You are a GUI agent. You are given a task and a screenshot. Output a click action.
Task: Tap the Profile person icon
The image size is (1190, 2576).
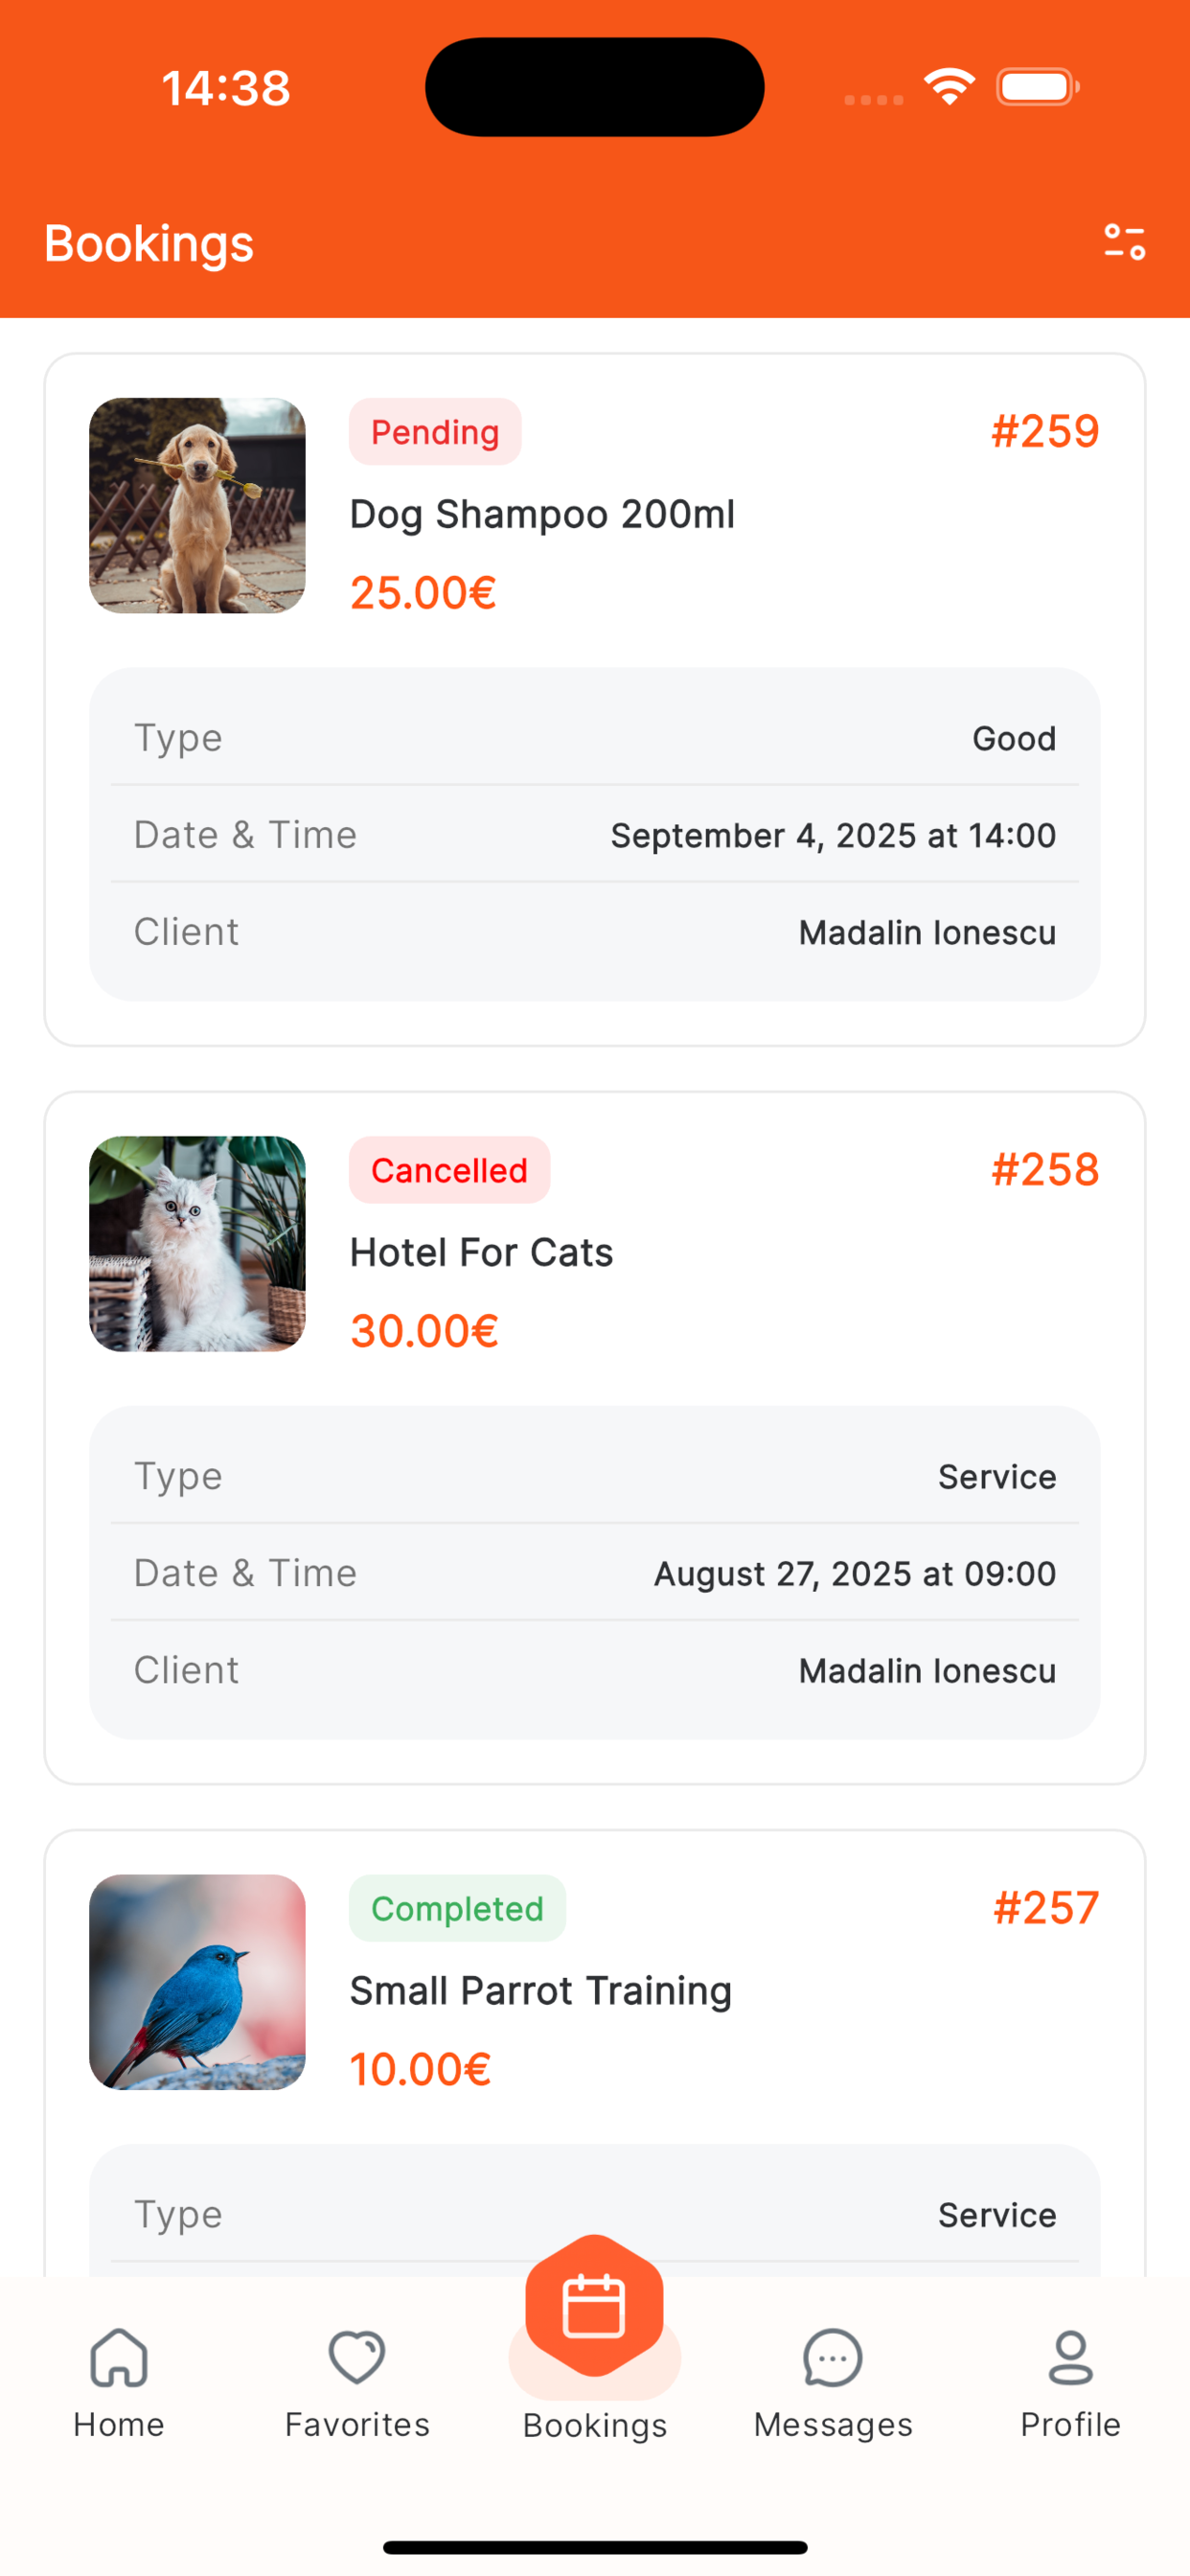[1070, 2357]
